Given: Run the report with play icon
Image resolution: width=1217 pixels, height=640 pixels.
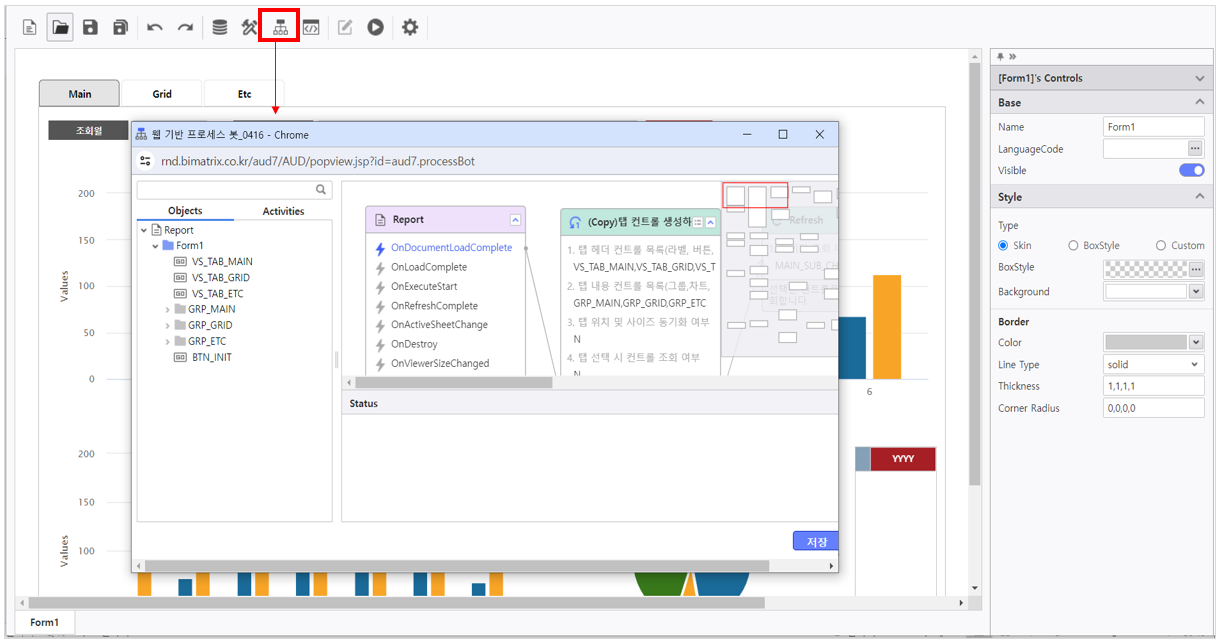Looking at the screenshot, I should pos(375,28).
